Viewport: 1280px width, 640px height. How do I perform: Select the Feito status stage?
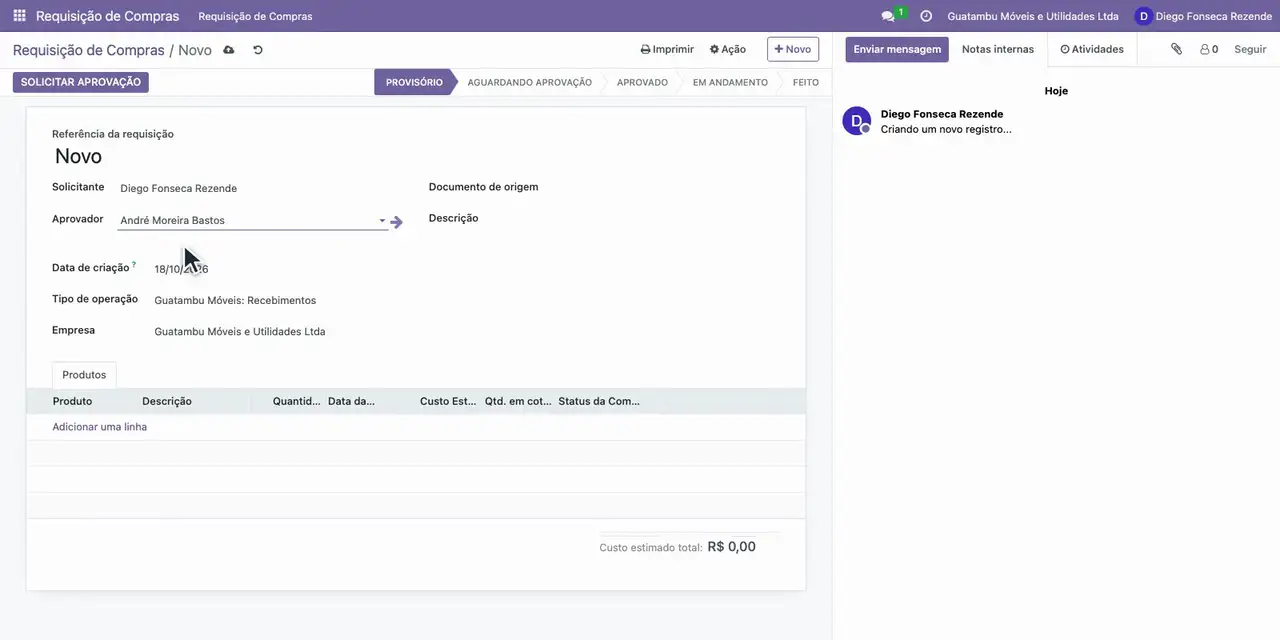(x=806, y=82)
